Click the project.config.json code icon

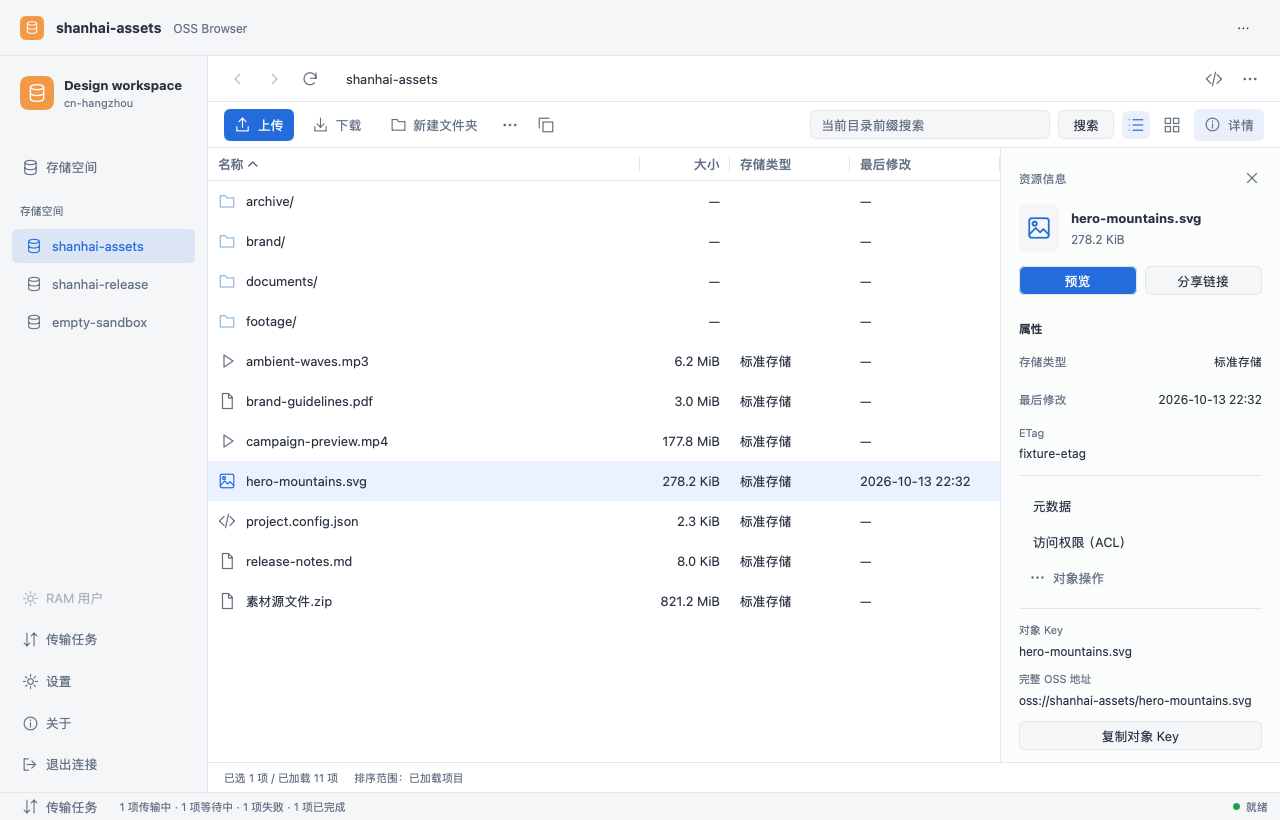[x=227, y=521]
